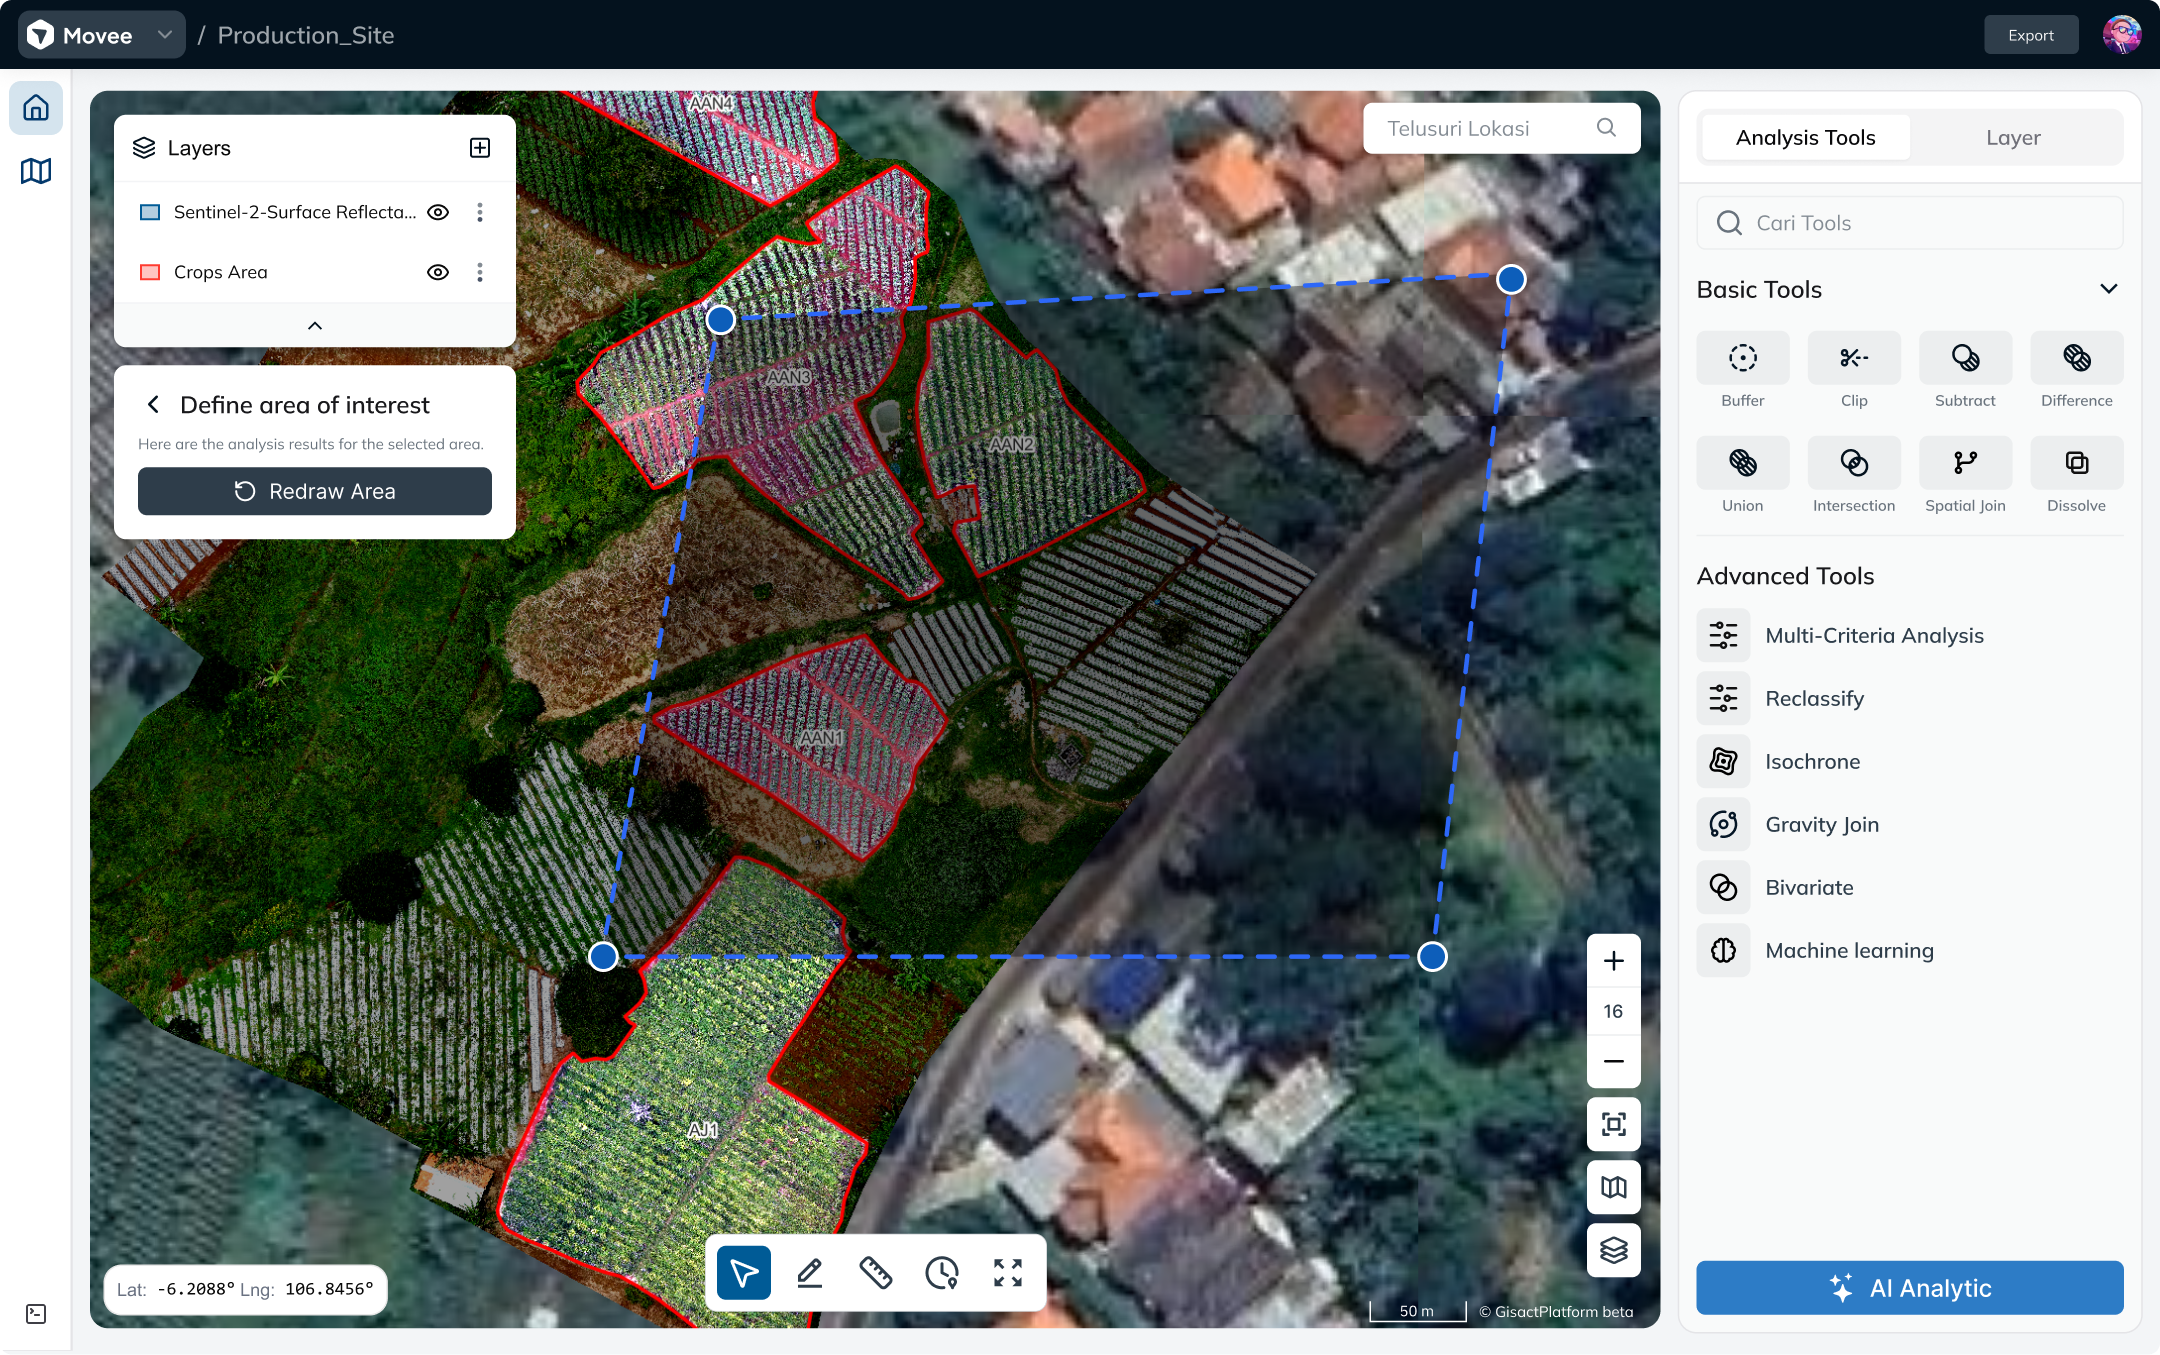
Task: Select the measure ruler tool
Action: (876, 1272)
